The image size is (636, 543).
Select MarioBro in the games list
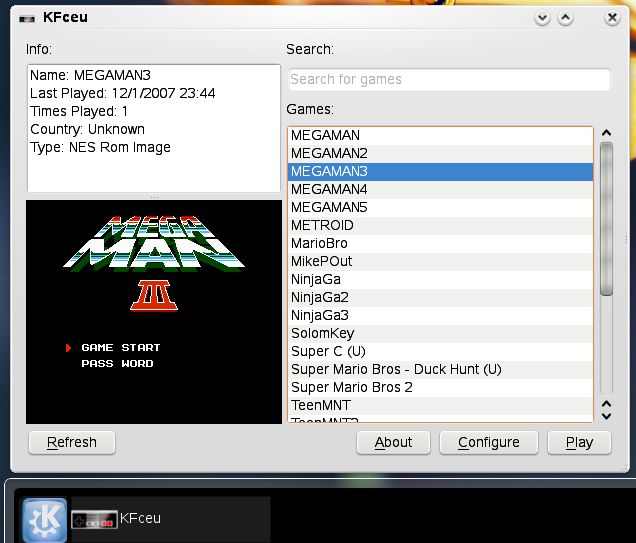pyautogui.click(x=440, y=244)
